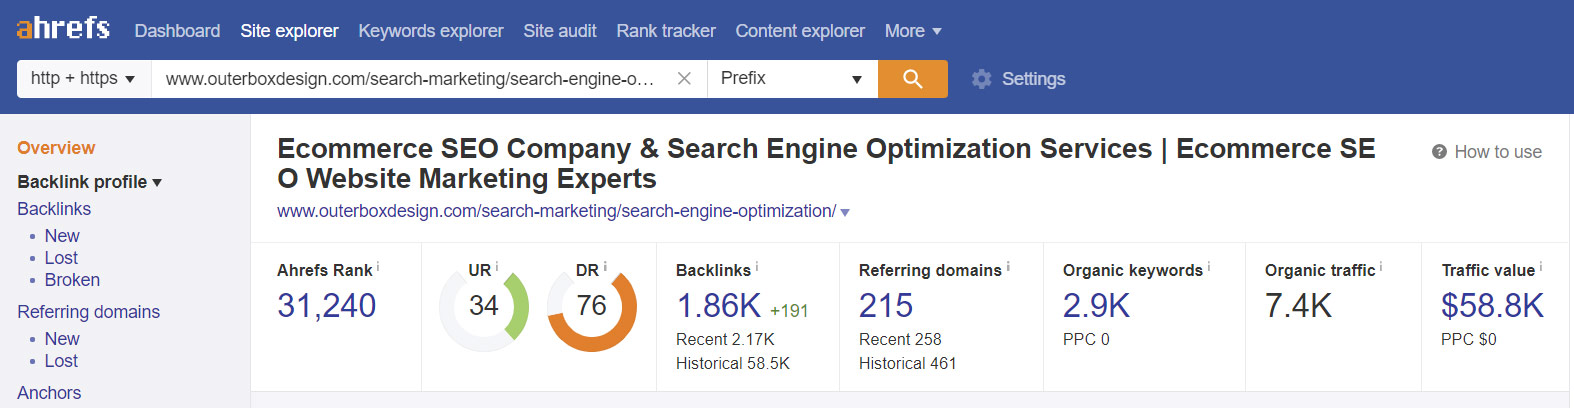Click Historical 58.5K backlinks text
Viewport: 1574px width, 408px height.
(x=733, y=364)
